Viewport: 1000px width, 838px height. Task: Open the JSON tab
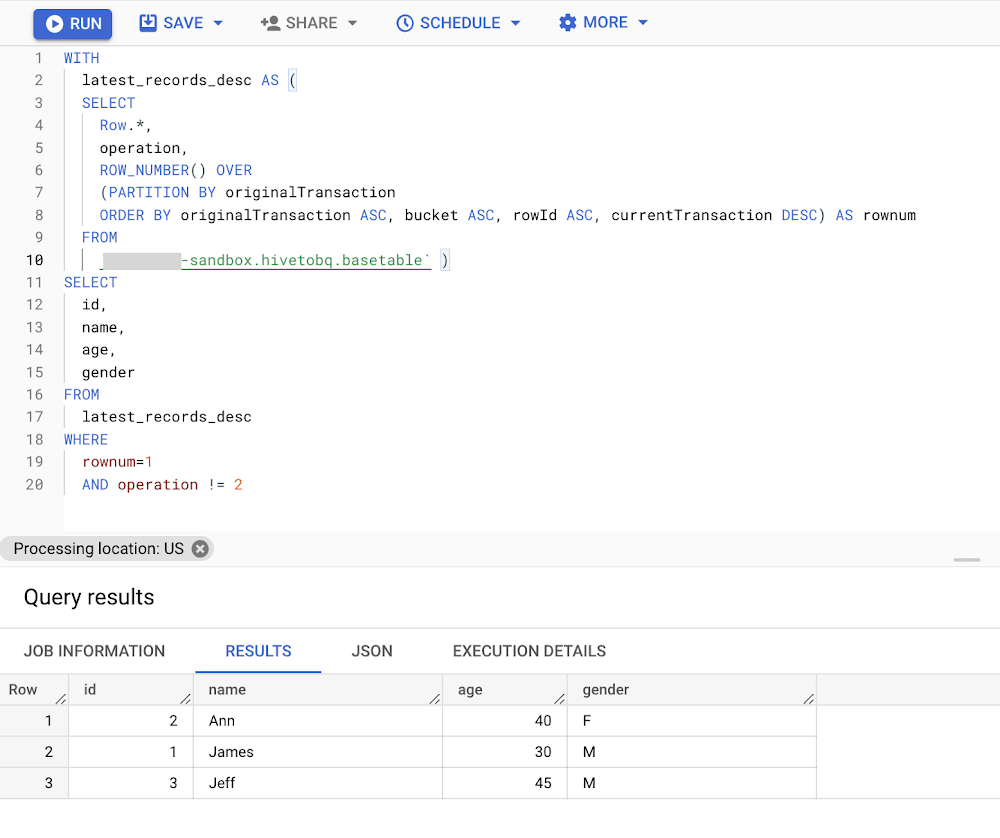[372, 651]
